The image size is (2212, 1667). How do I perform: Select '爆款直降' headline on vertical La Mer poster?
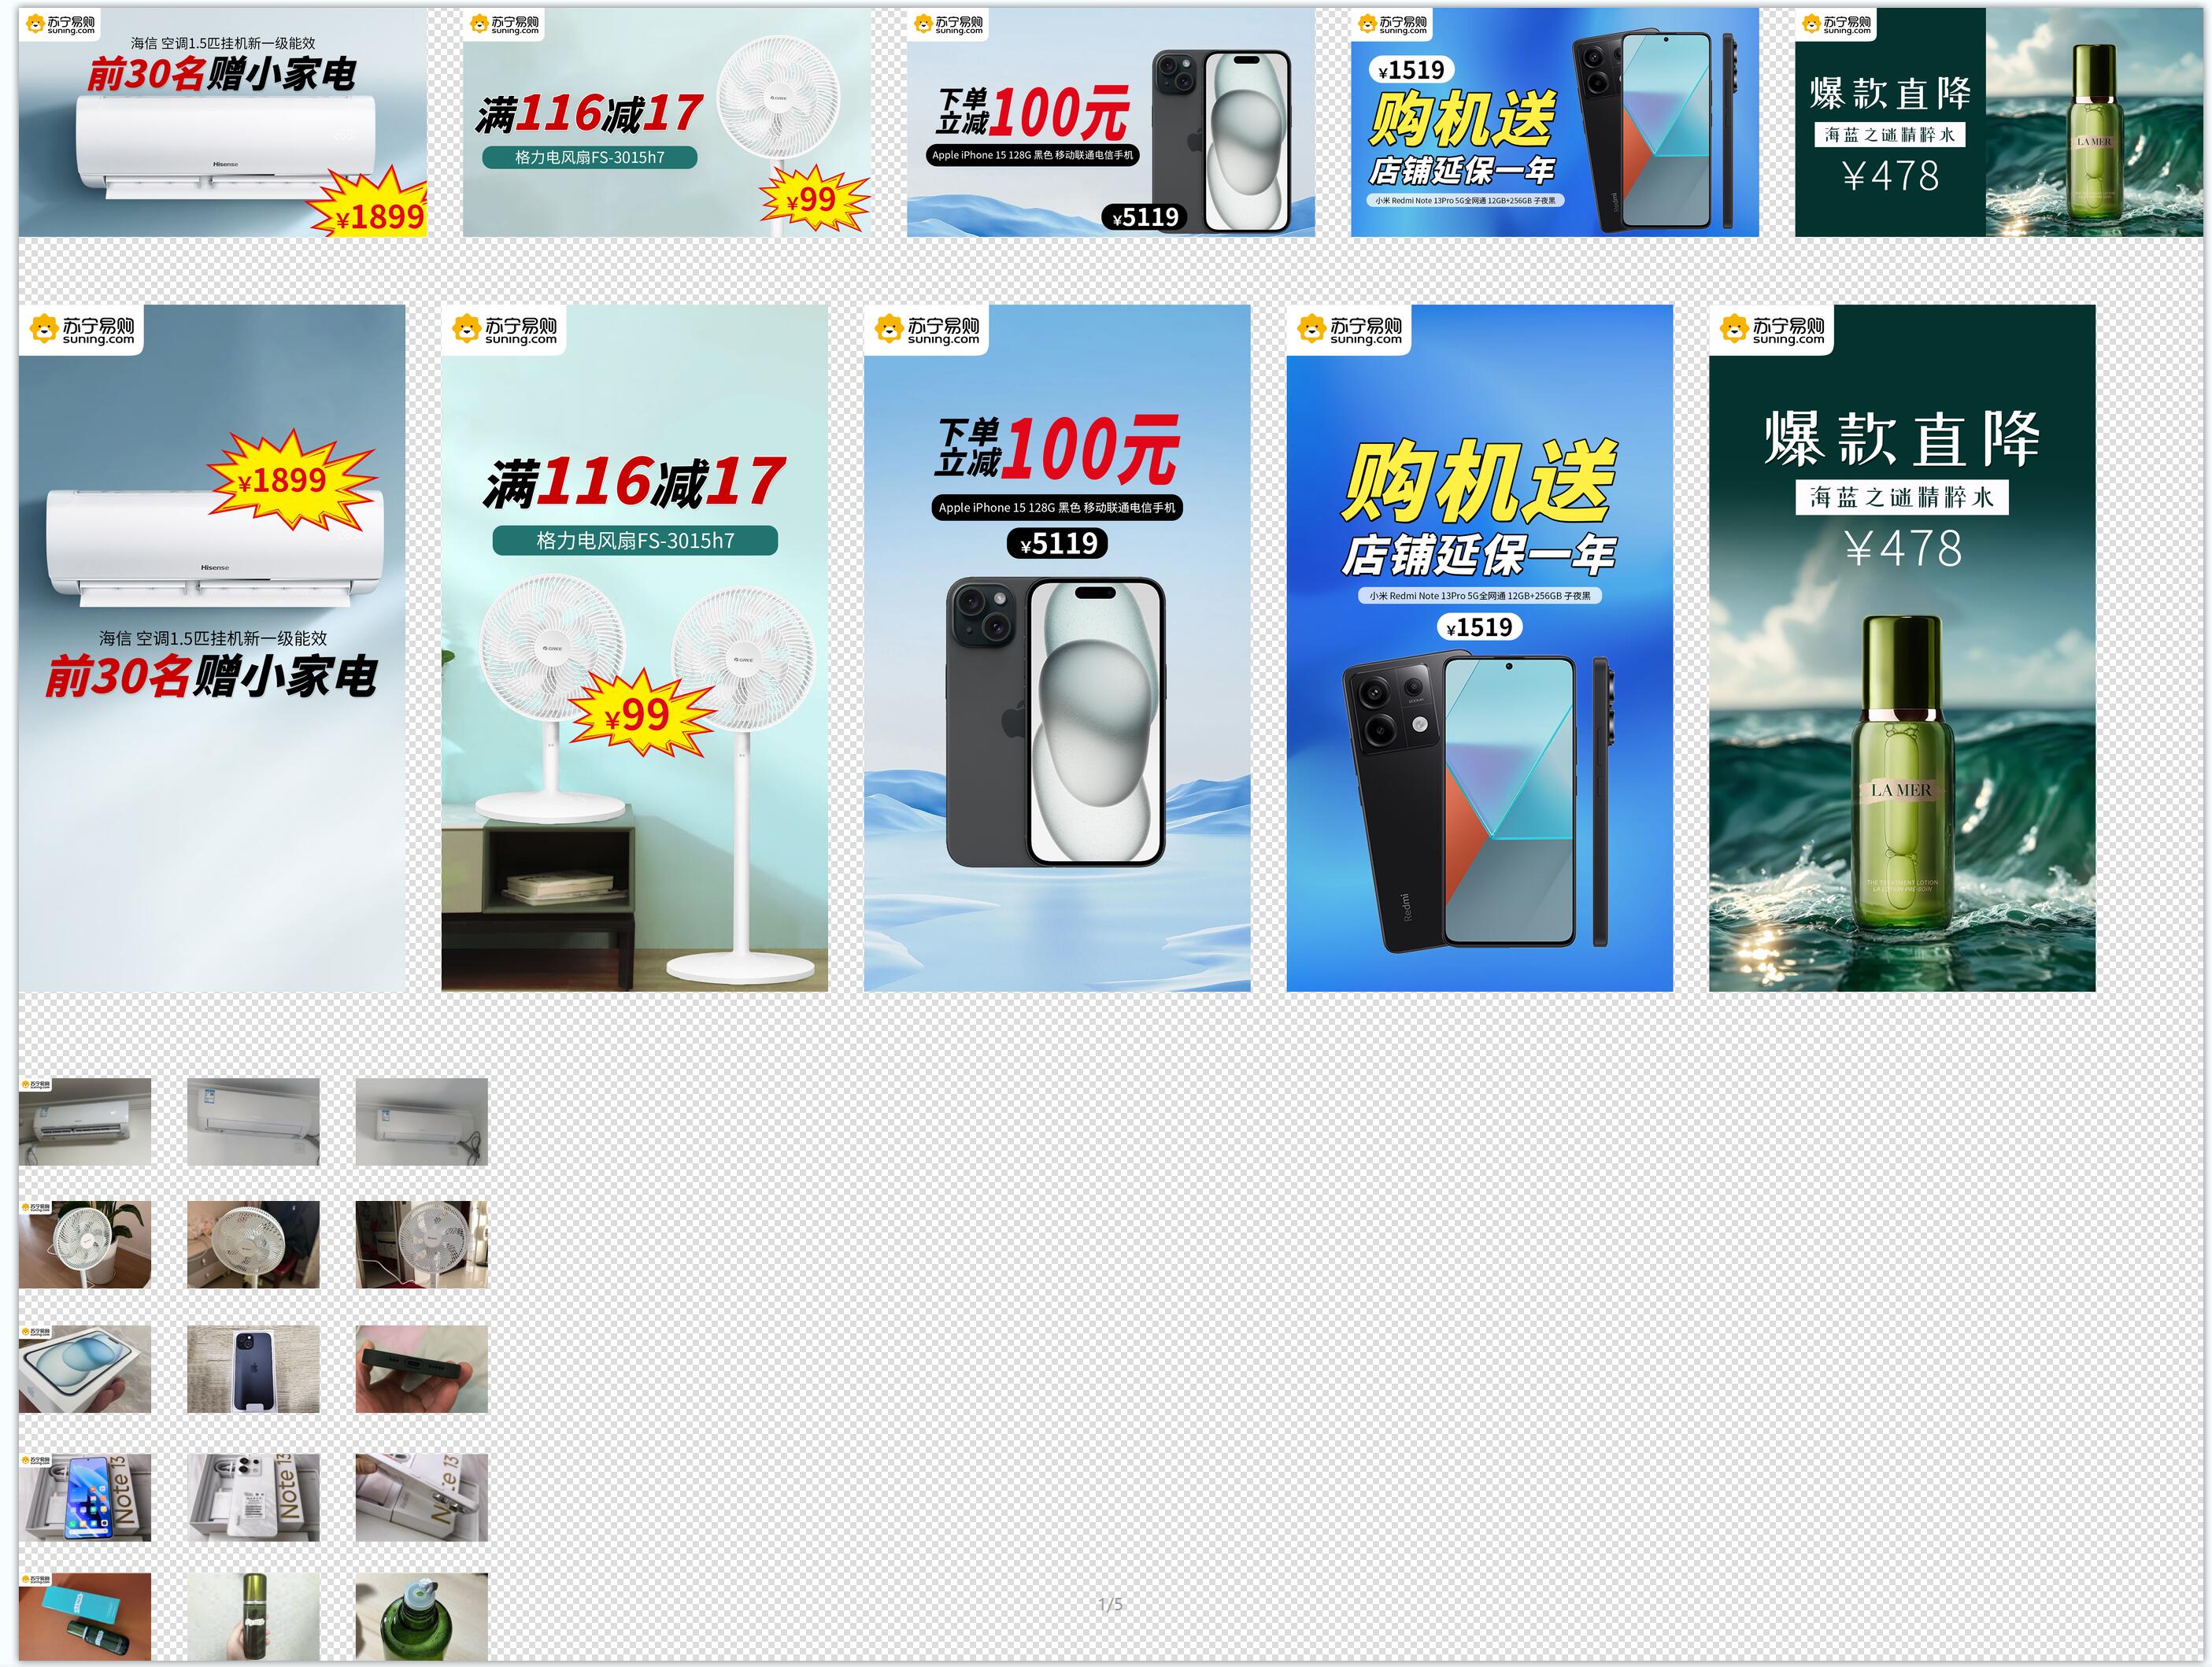[x=1902, y=438]
